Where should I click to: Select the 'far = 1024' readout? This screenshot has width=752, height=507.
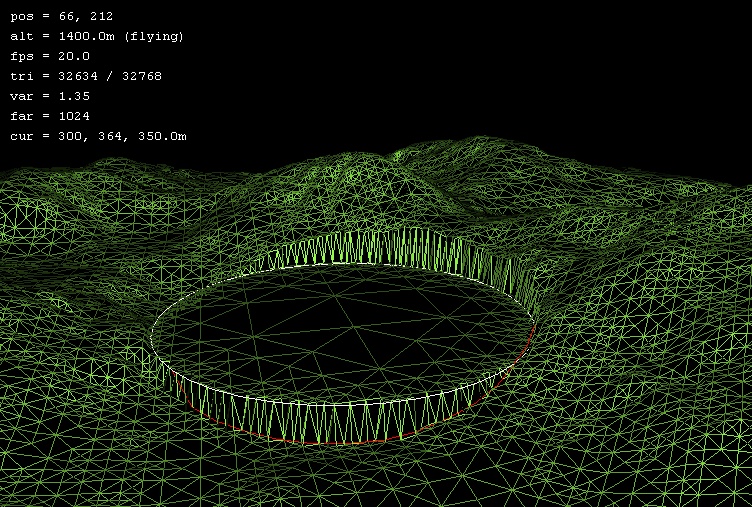(x=50, y=117)
